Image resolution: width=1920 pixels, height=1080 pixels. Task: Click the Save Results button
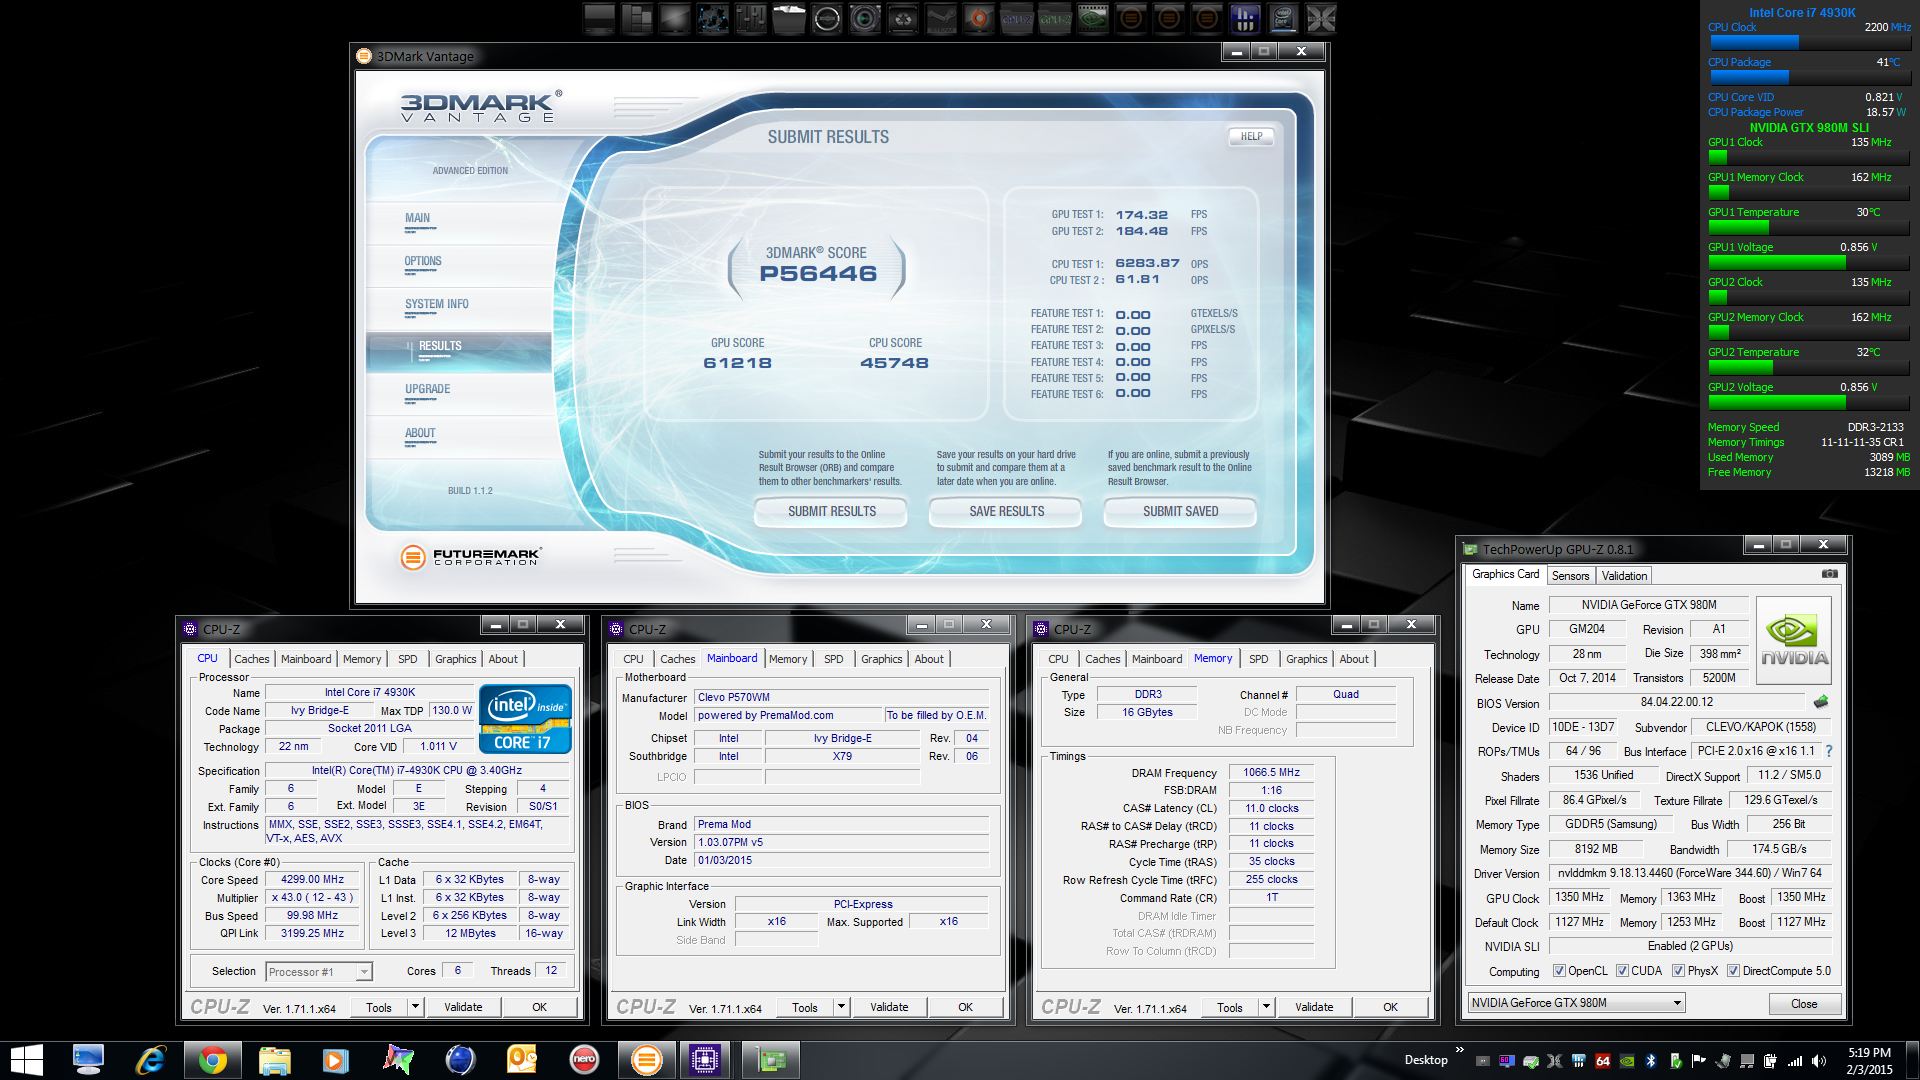(1006, 511)
